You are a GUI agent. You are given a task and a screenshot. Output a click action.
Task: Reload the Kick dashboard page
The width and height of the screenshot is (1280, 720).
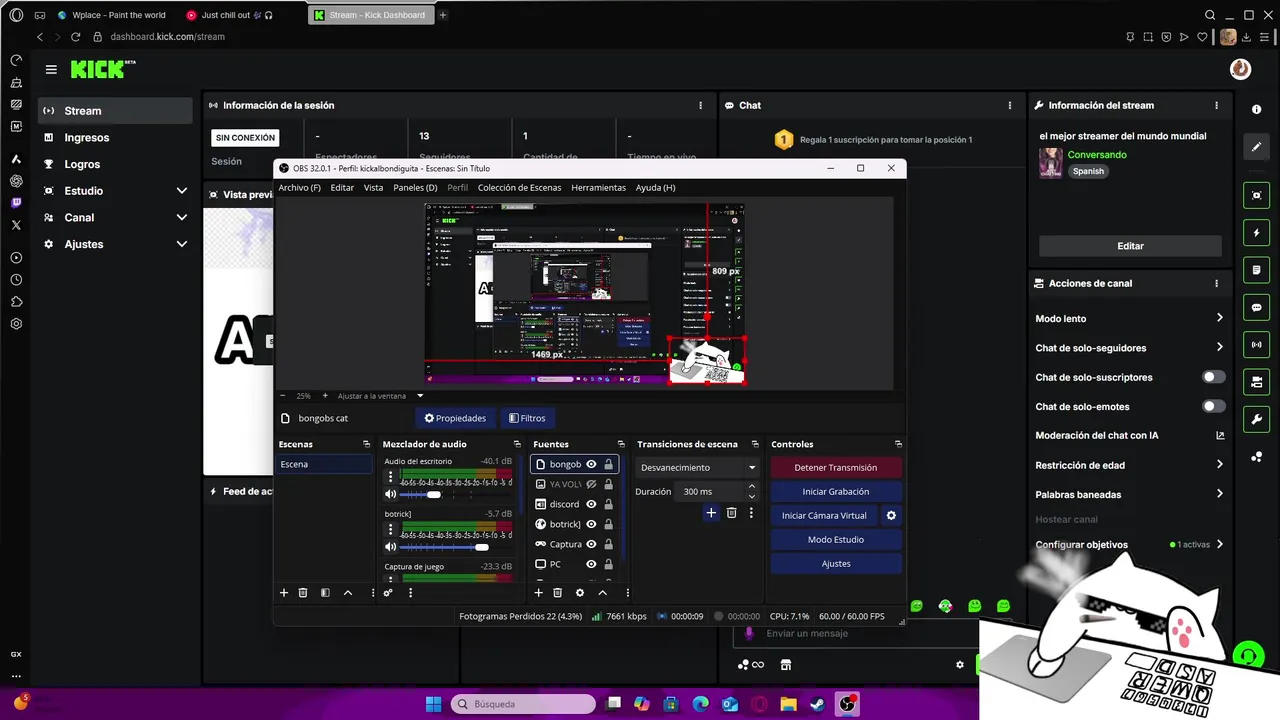point(75,37)
